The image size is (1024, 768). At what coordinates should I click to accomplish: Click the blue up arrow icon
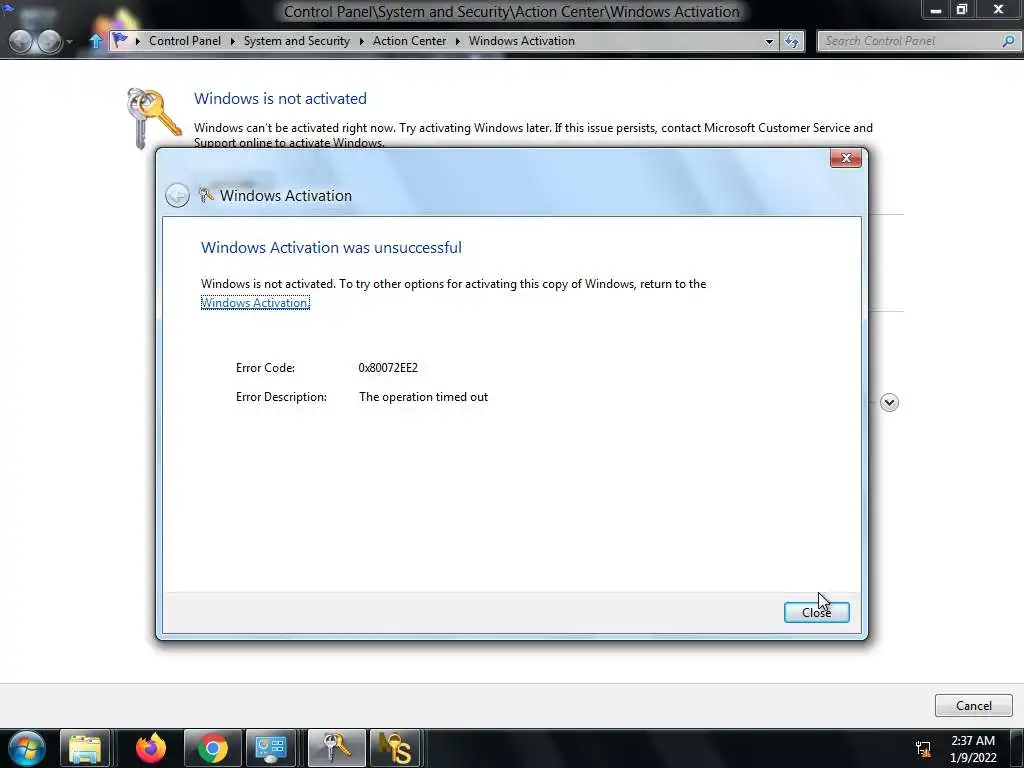click(95, 41)
